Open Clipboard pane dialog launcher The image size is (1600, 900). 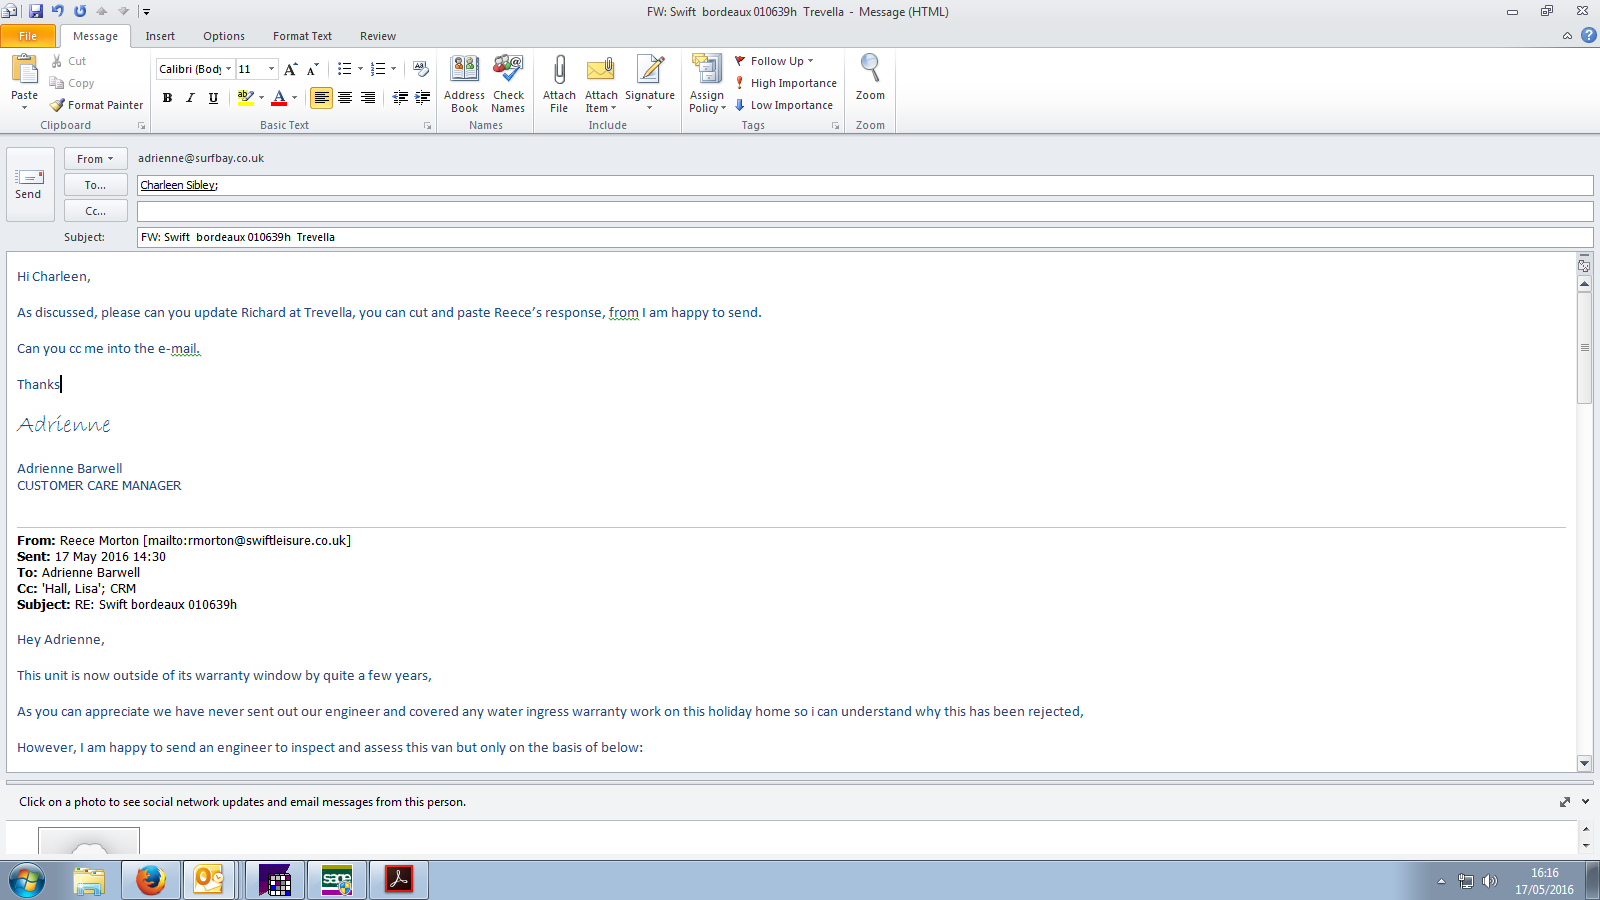[141, 126]
